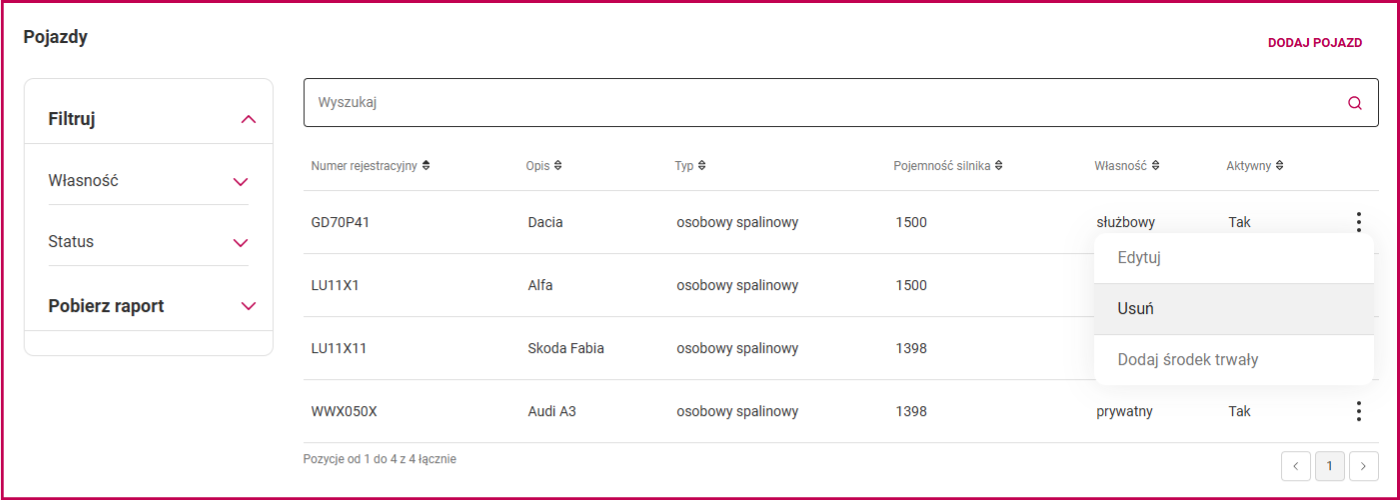Sort by Numer rejestracyjny column arrows
This screenshot has height=500, width=1400.
pos(427,166)
